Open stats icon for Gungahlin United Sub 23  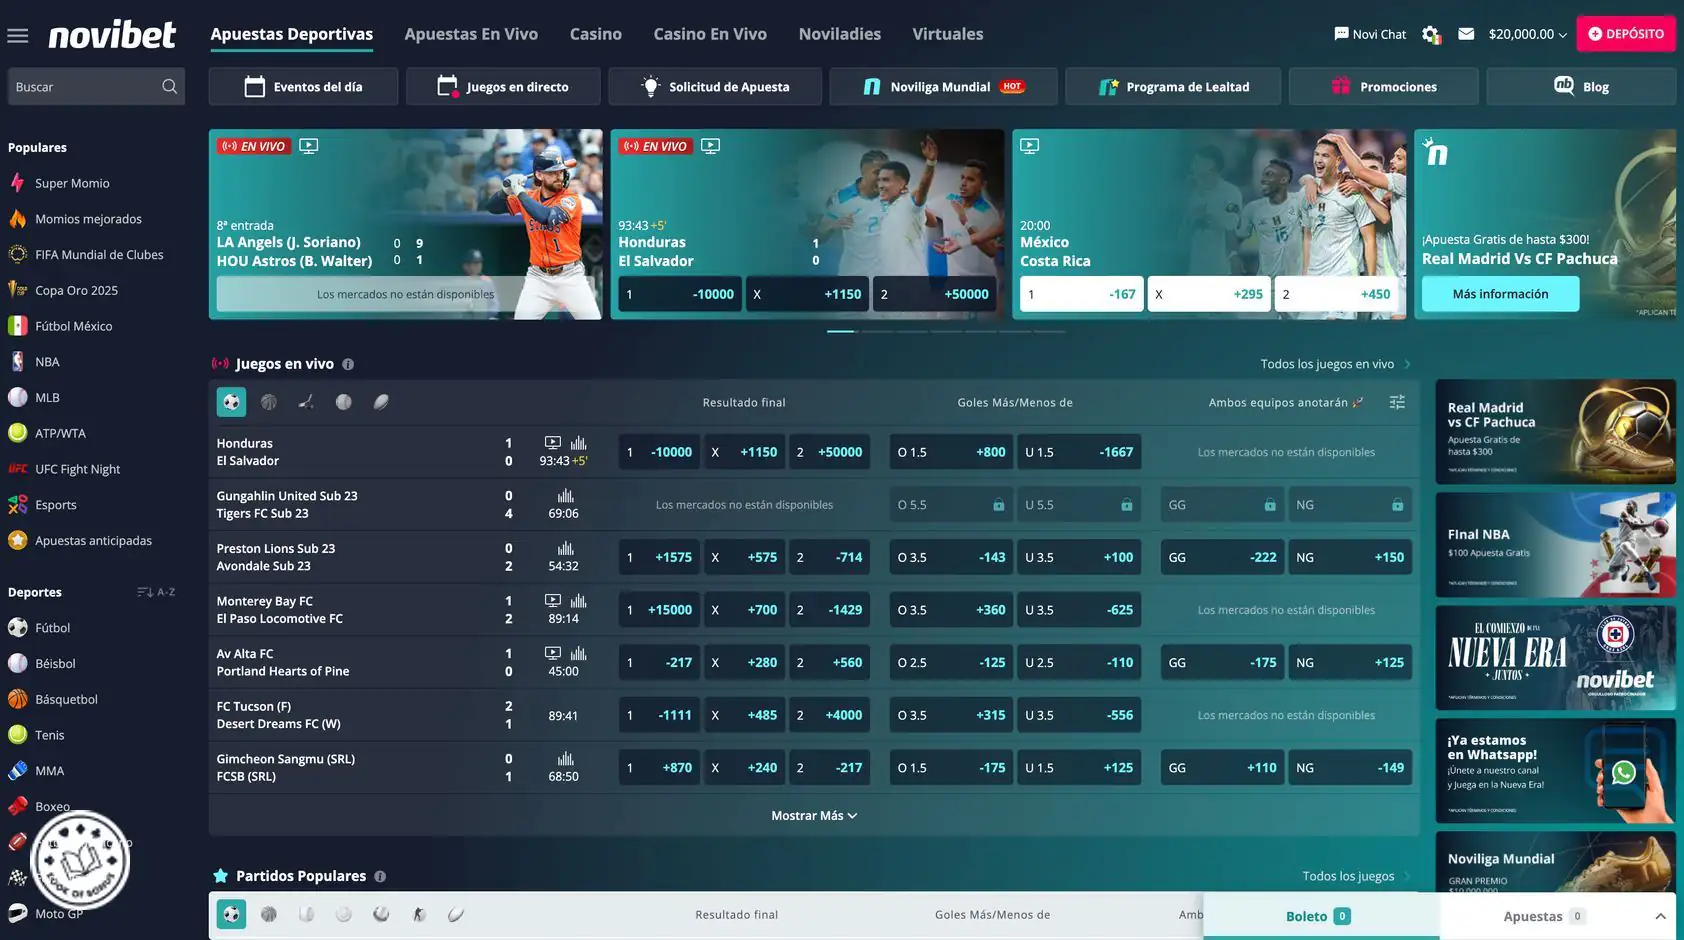(x=565, y=496)
